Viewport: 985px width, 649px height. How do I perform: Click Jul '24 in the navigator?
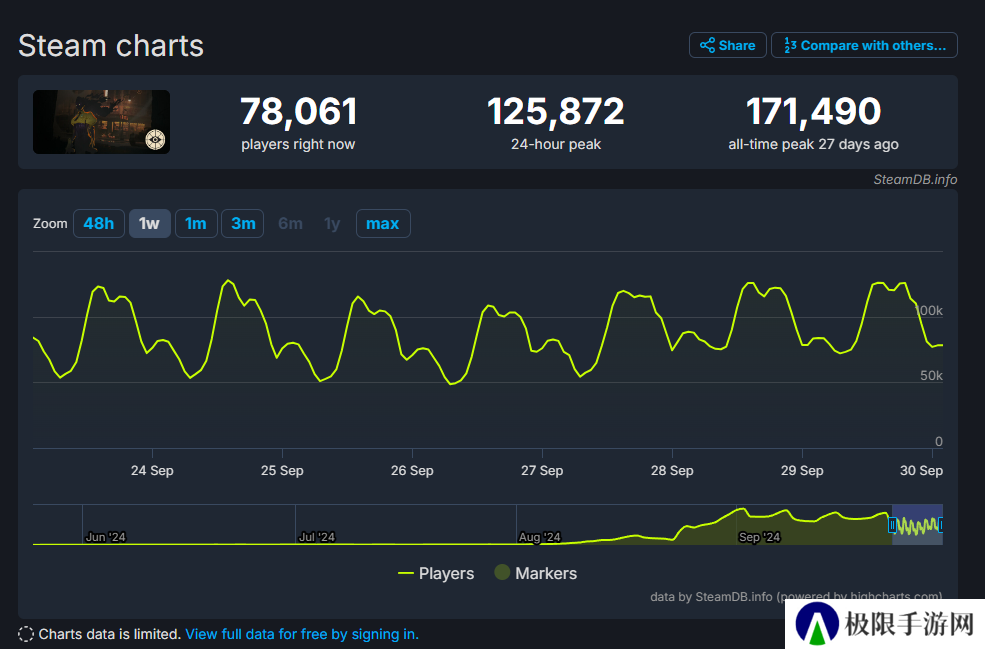coord(317,537)
